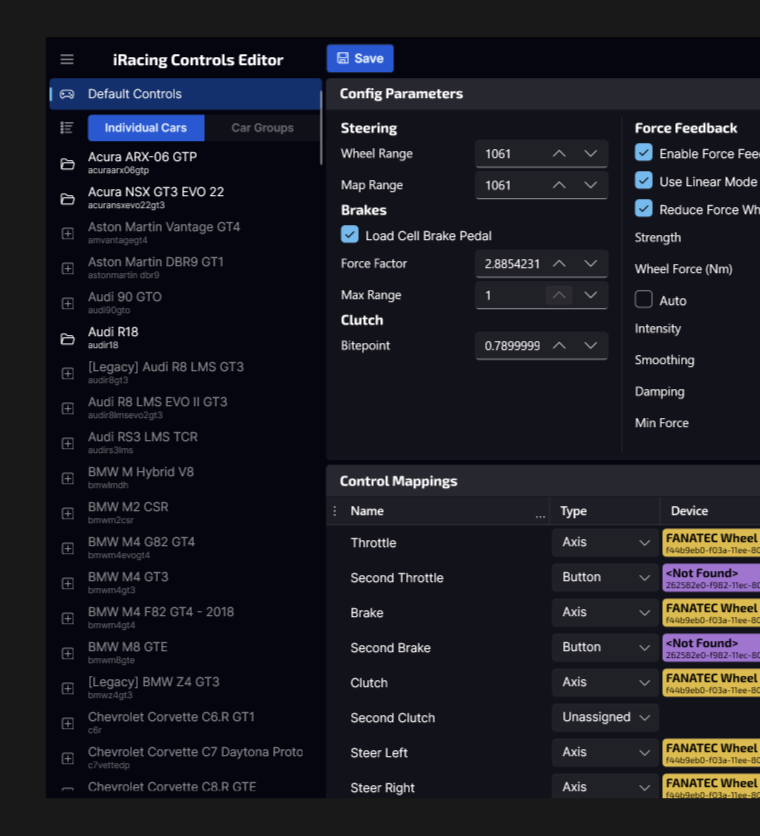Screen dimensions: 760x836
Task: Increase Wheel Range with up arrow
Action: [559, 154]
